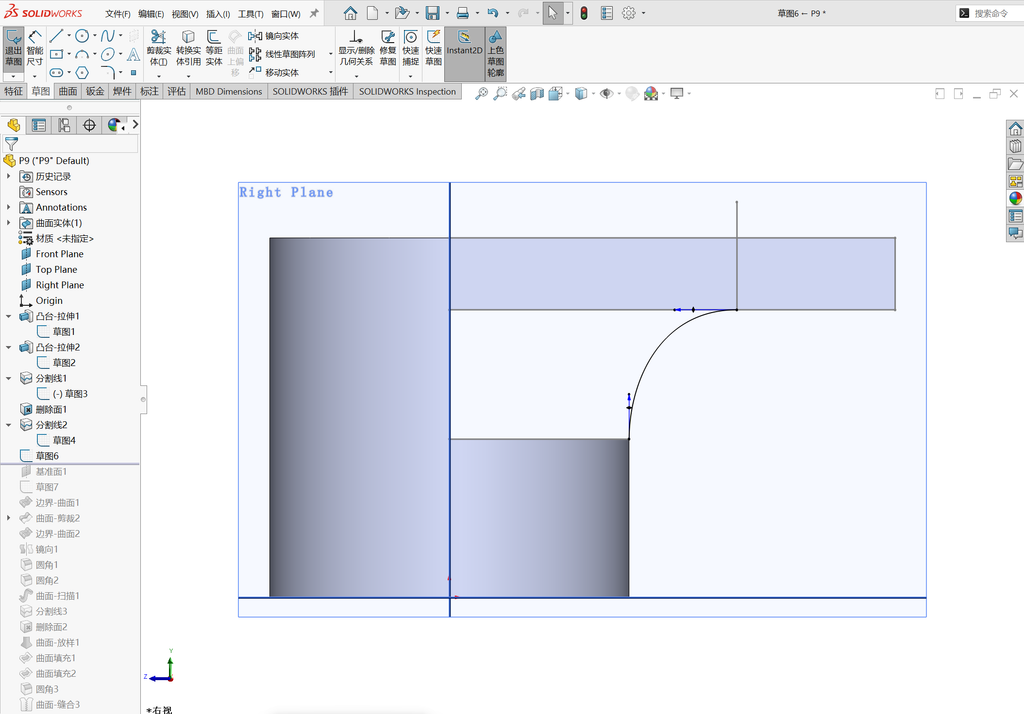
Task: Click the Zoom to Fit icon
Action: pyautogui.click(x=481, y=93)
